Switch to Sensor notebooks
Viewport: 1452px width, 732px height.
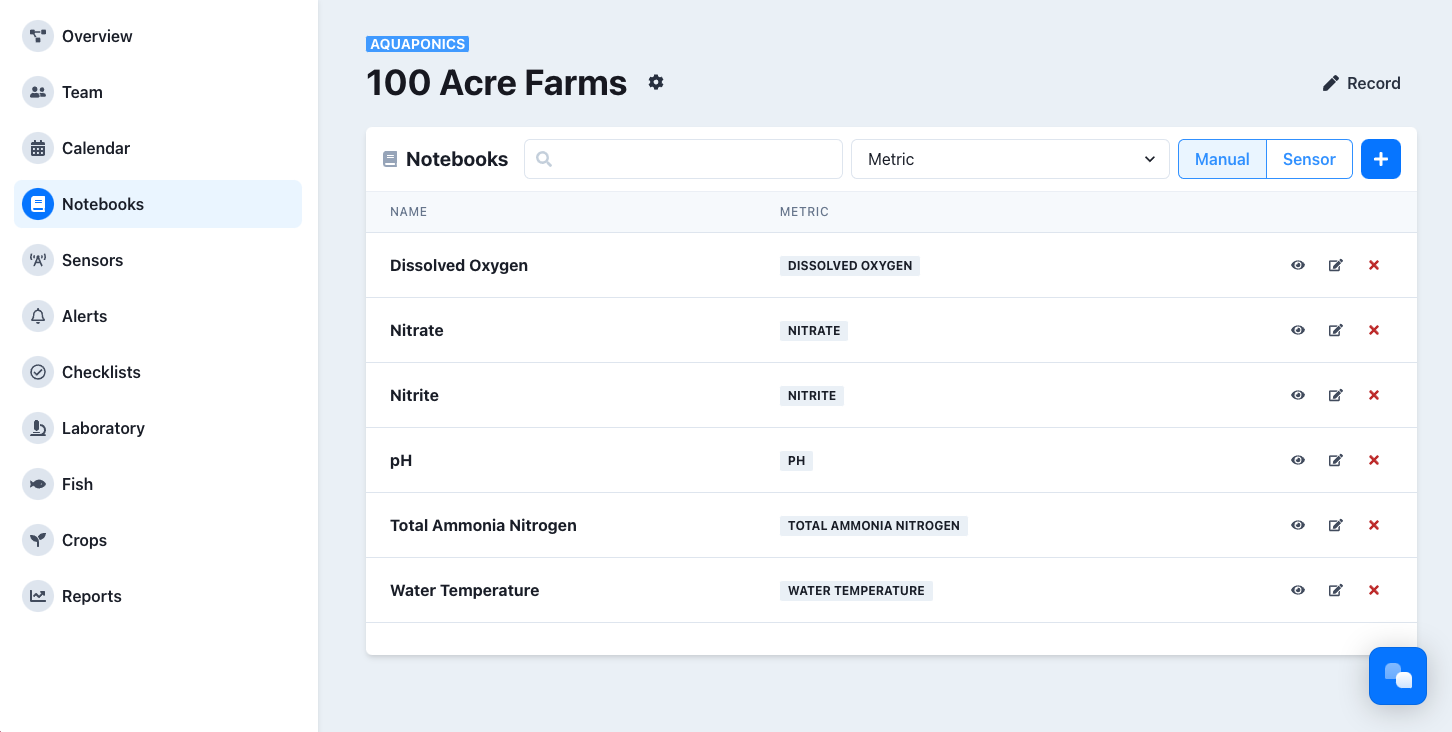tap(1309, 159)
